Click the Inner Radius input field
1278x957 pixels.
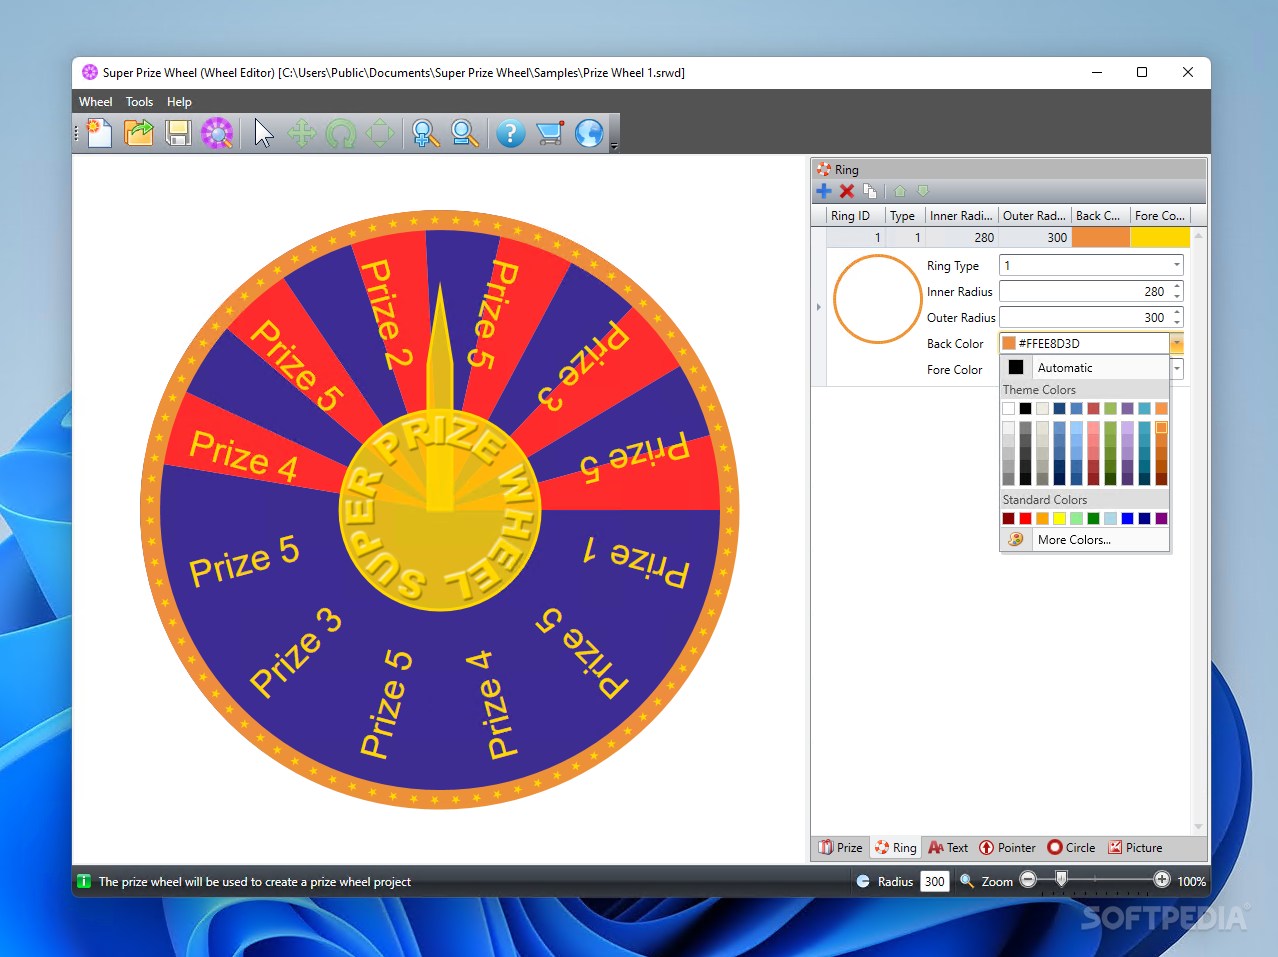click(1084, 292)
